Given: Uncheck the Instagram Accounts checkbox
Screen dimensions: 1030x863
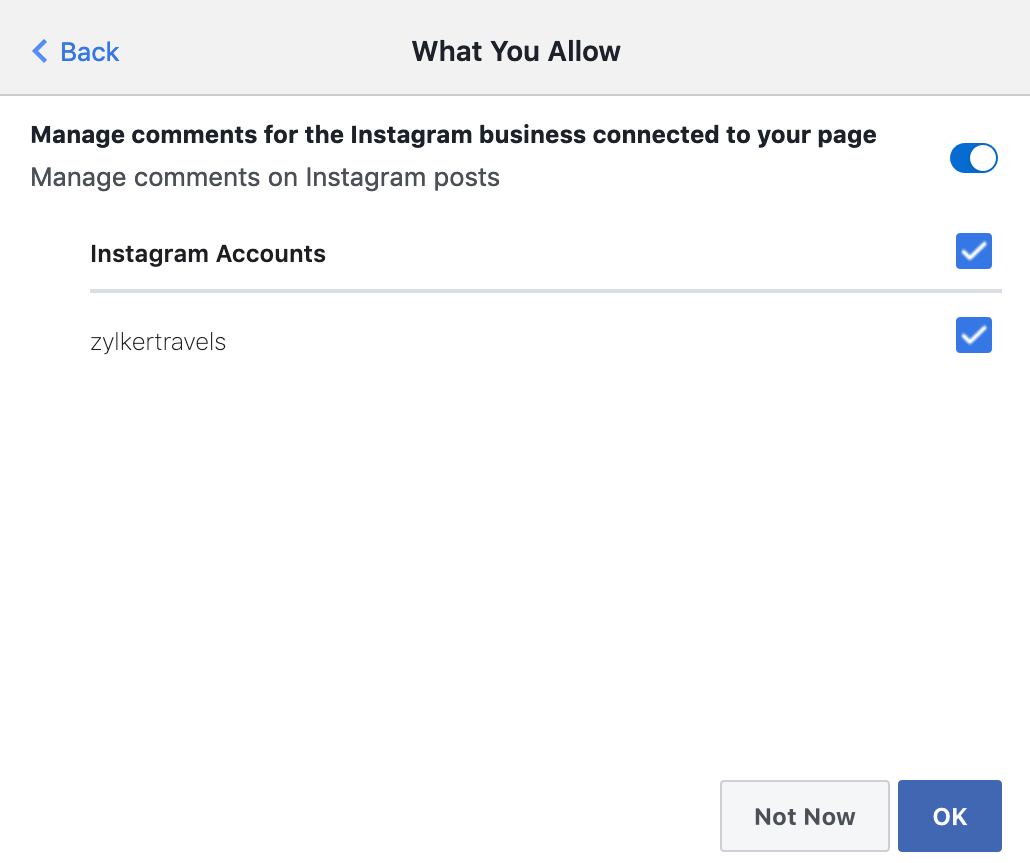Looking at the screenshot, I should 973,252.
